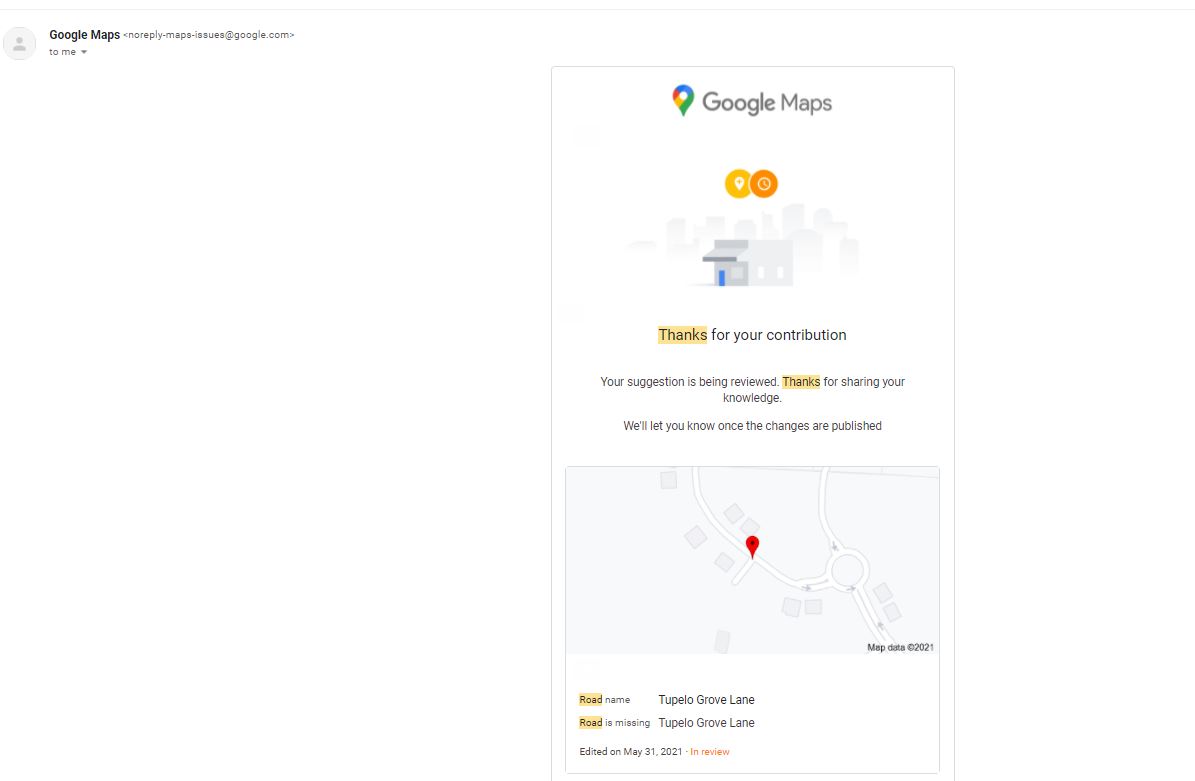Click the yellow location pin badge icon
1195x781 pixels.
pos(738,183)
